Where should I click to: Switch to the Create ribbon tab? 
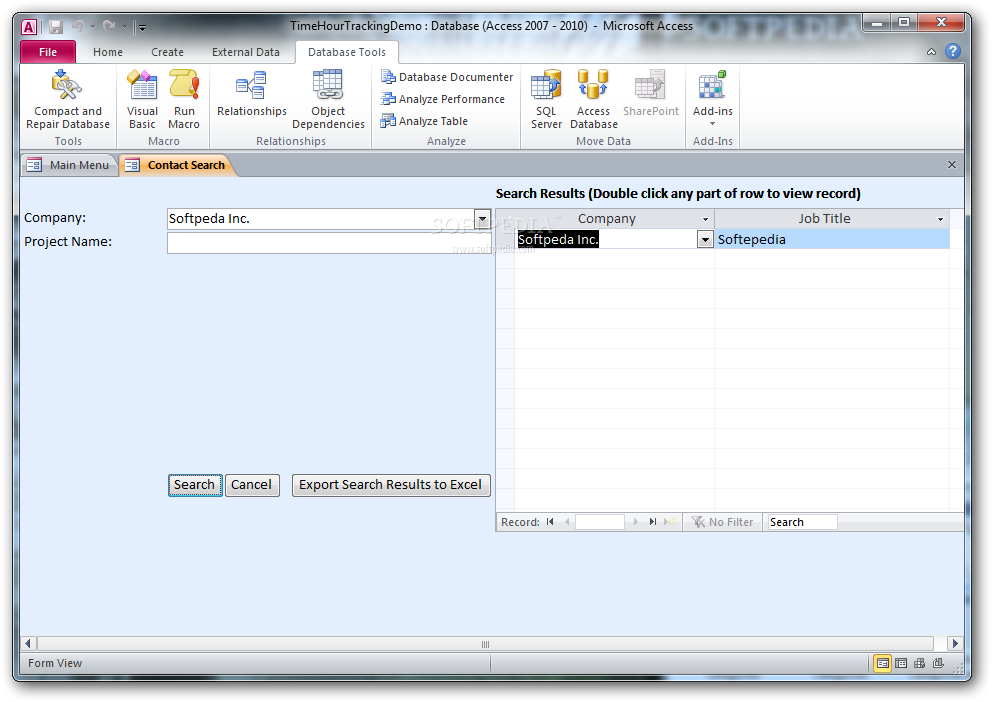click(167, 52)
